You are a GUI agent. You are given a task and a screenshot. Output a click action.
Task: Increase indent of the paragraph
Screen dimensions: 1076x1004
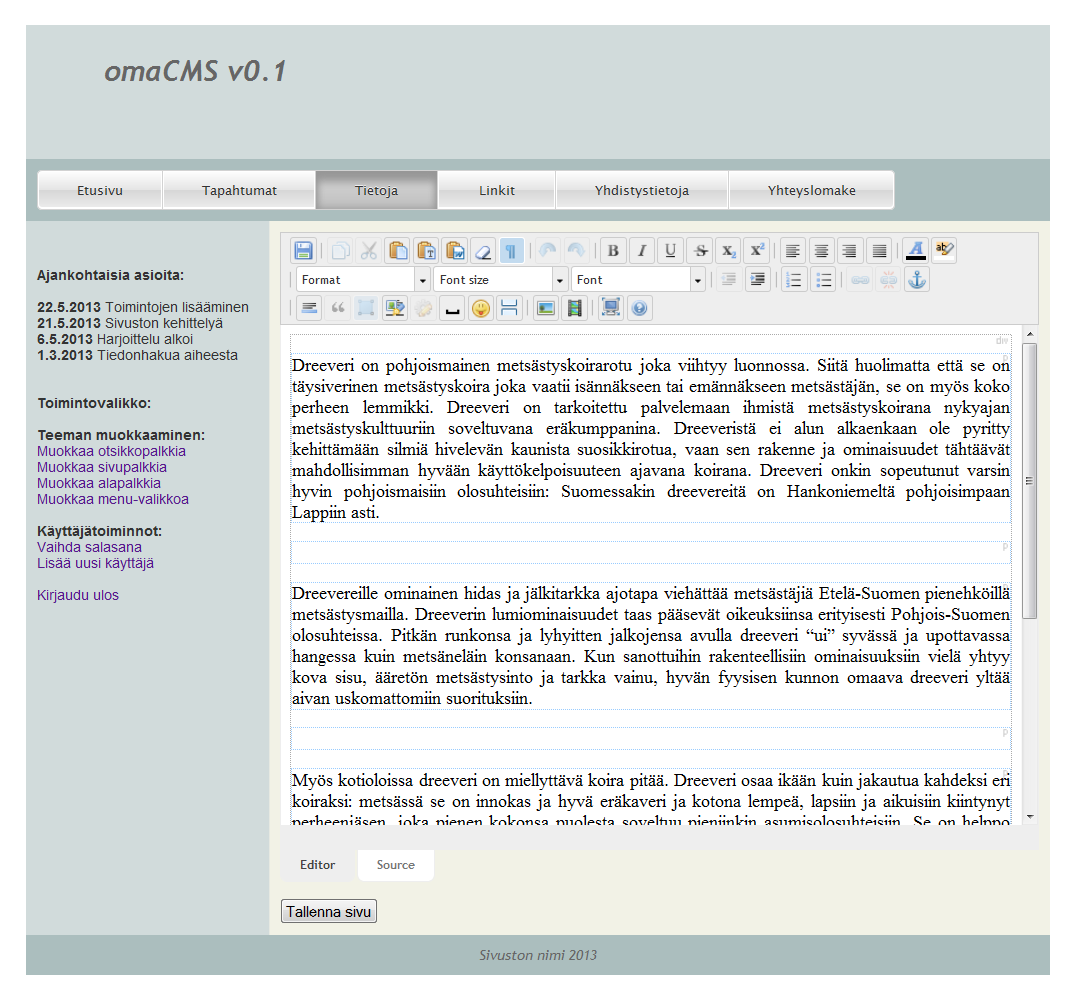[757, 279]
